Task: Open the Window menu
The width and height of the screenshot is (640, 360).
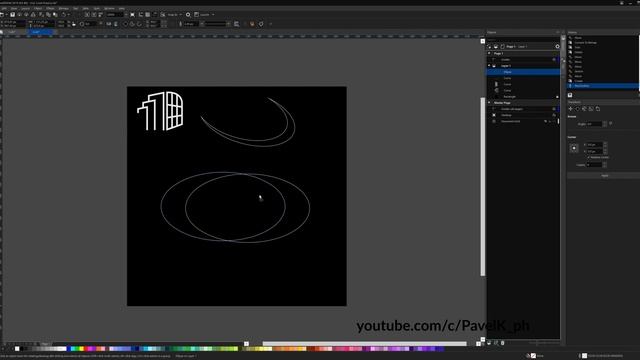Action: coord(109,8)
